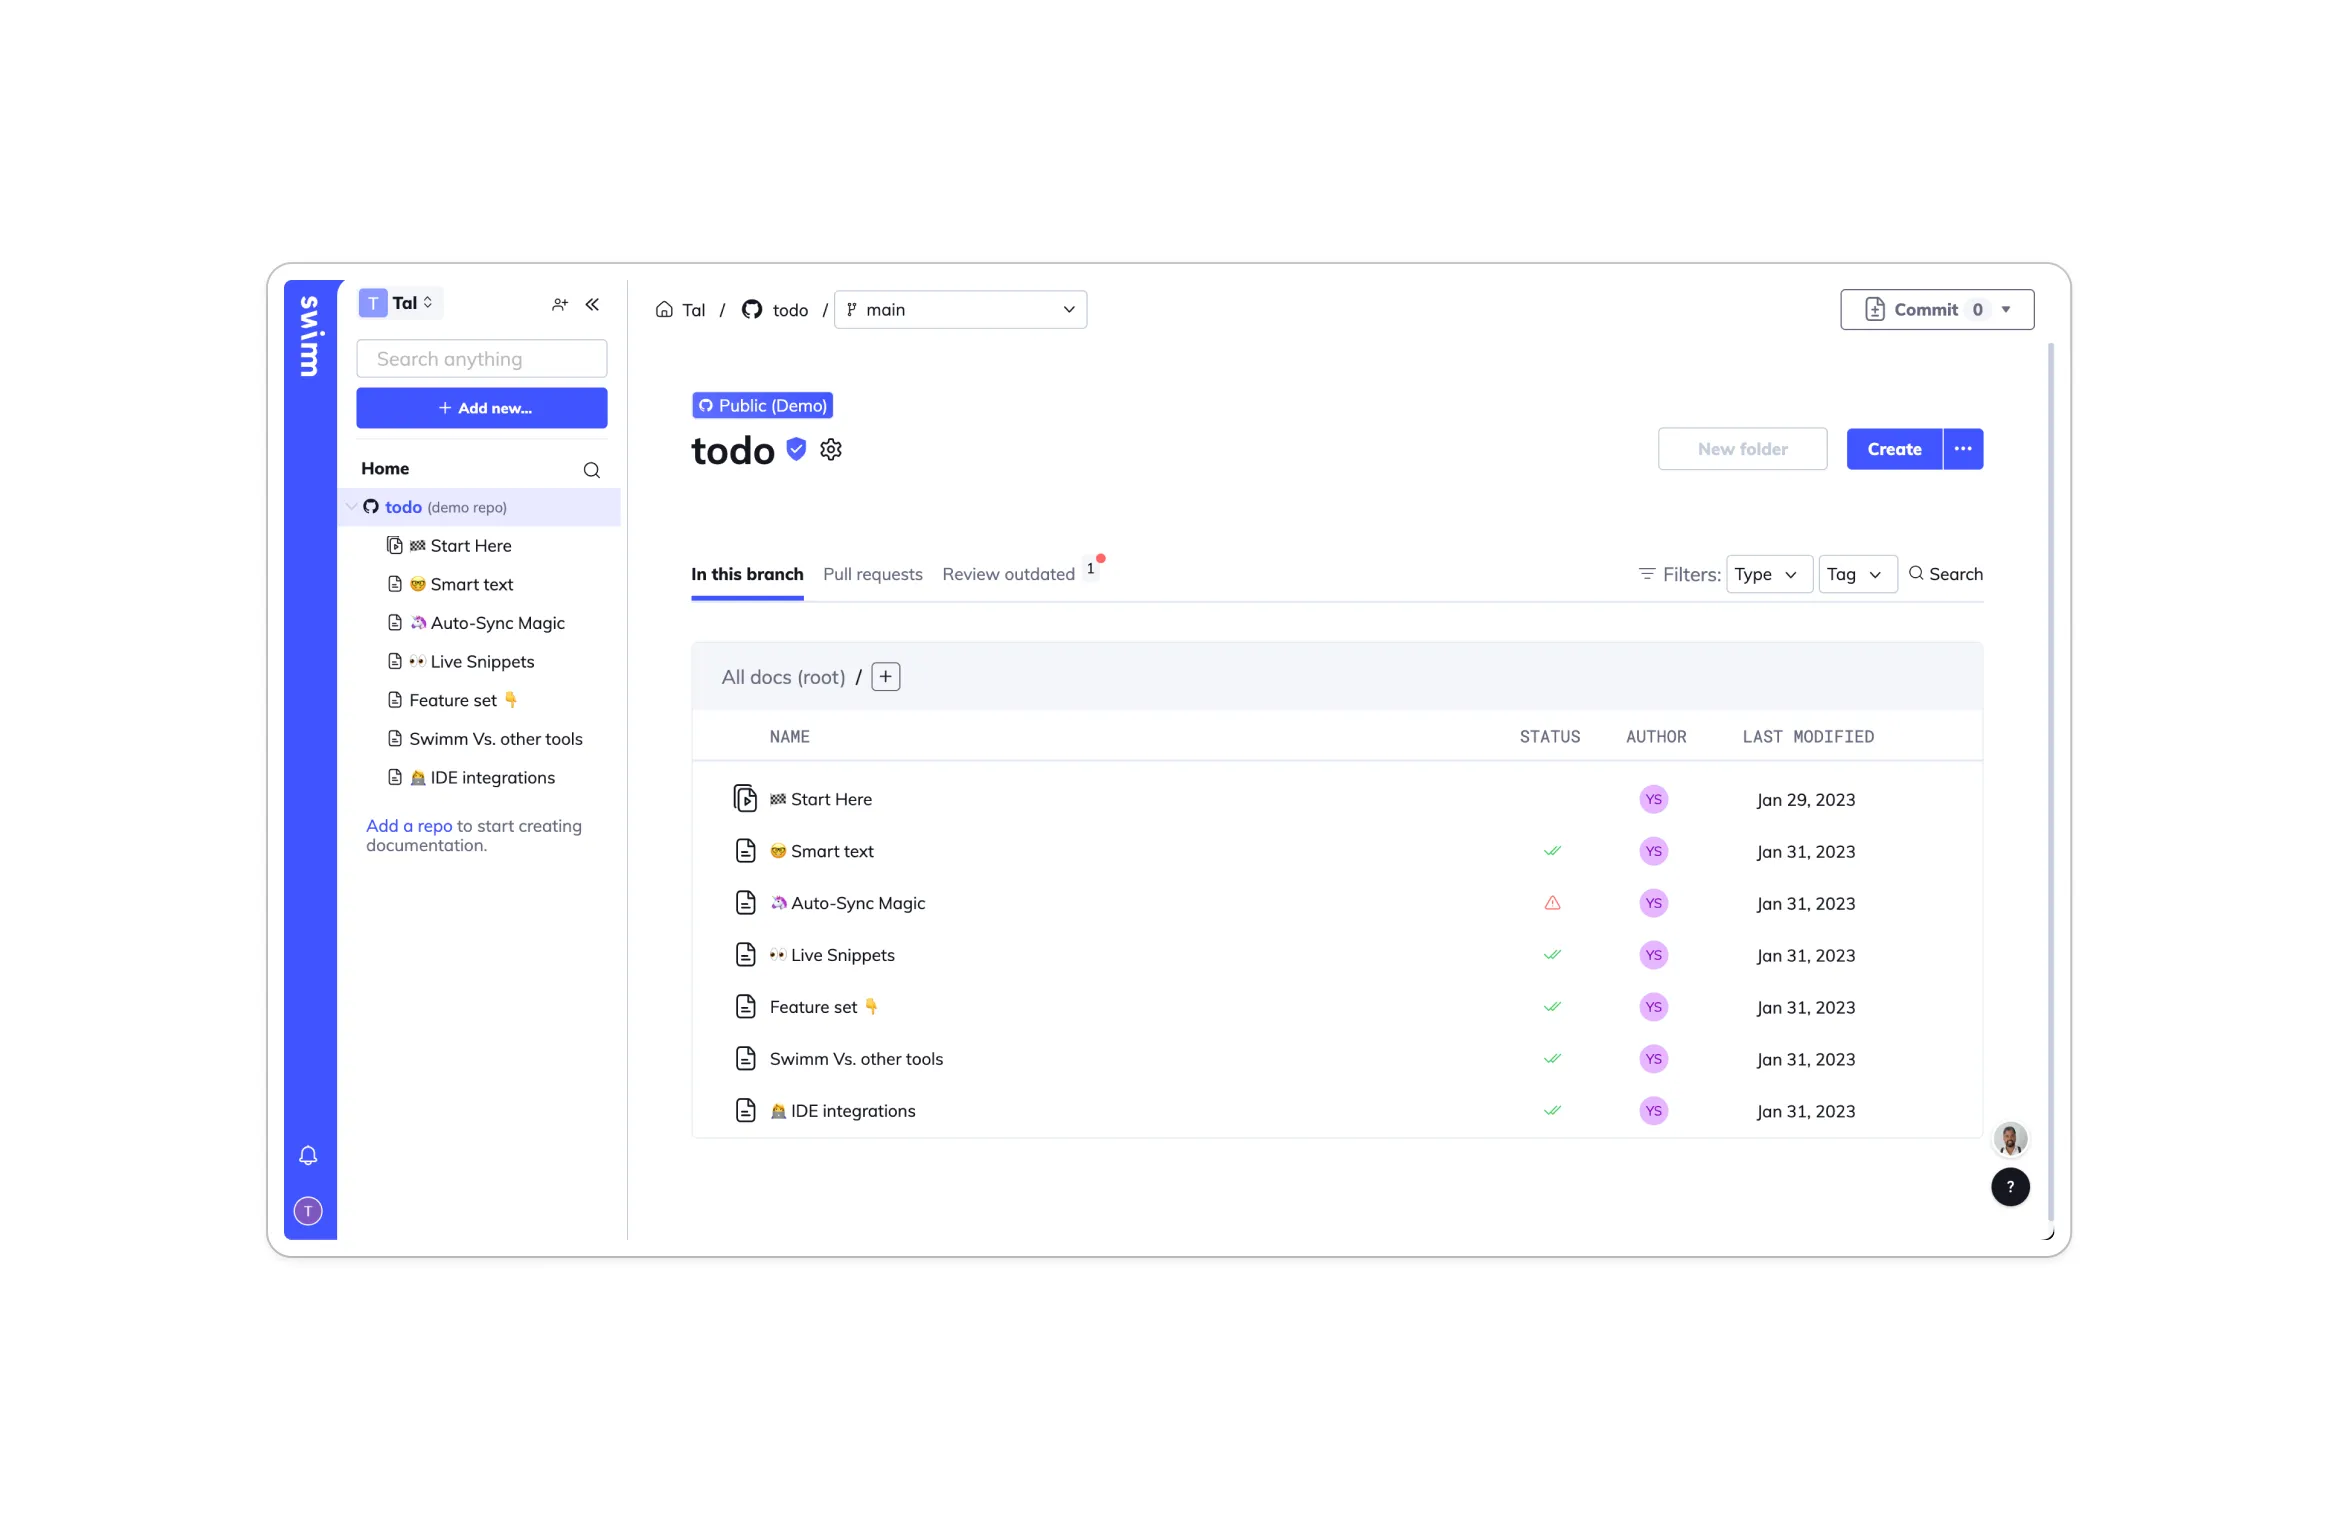
Task: Open Feature set in the sidebar tree
Action: click(x=452, y=701)
